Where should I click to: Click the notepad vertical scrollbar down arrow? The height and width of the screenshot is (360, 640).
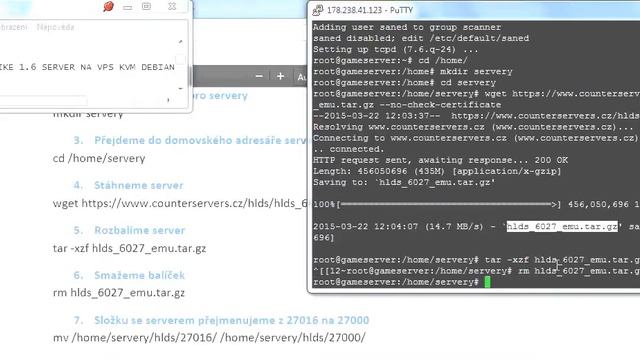tap(180, 88)
